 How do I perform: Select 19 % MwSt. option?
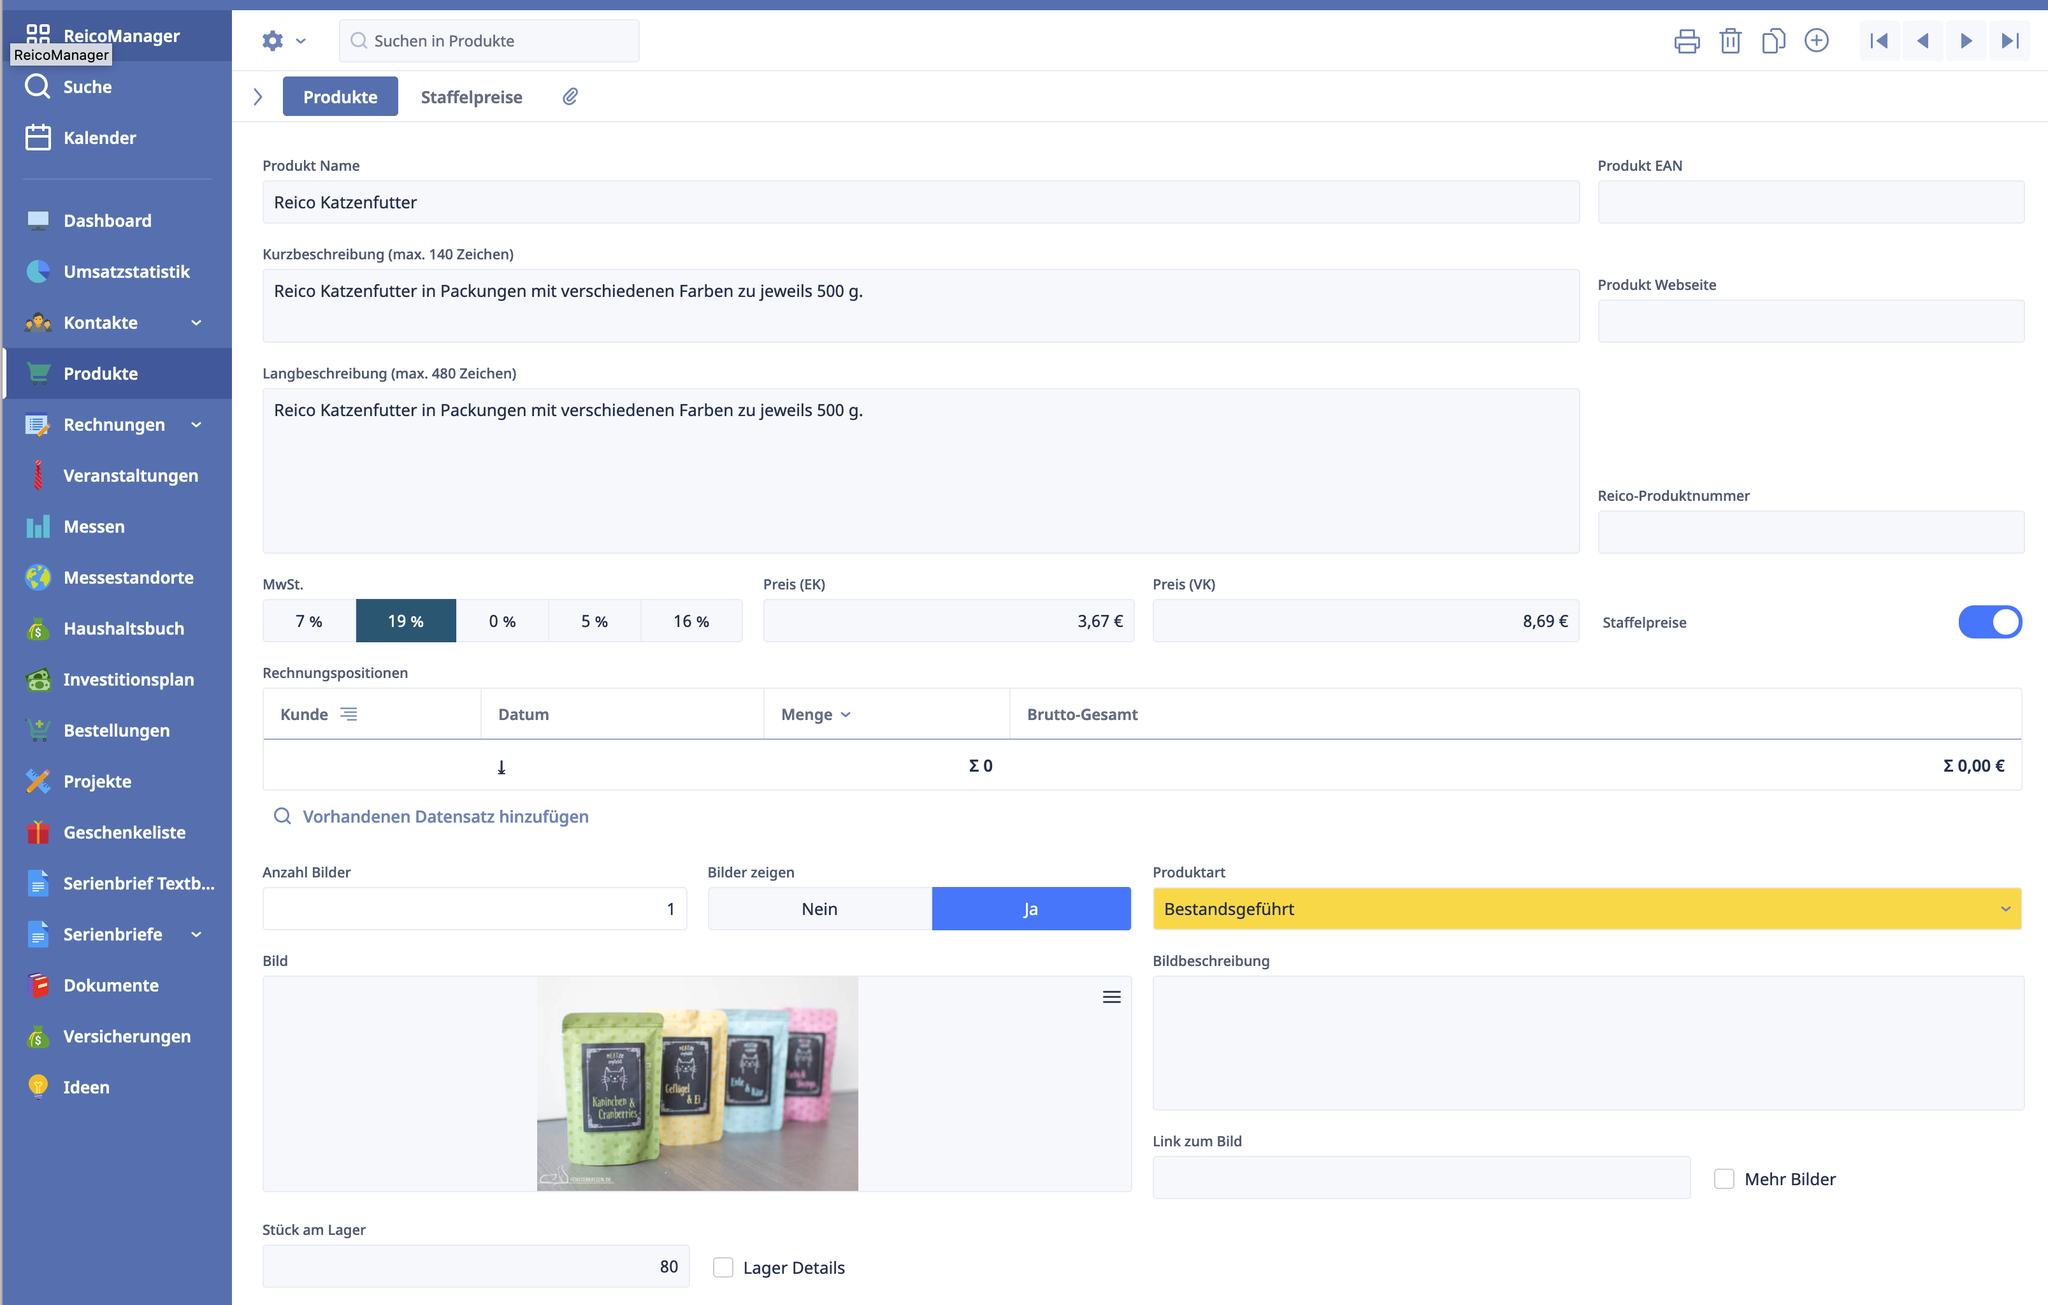click(406, 621)
